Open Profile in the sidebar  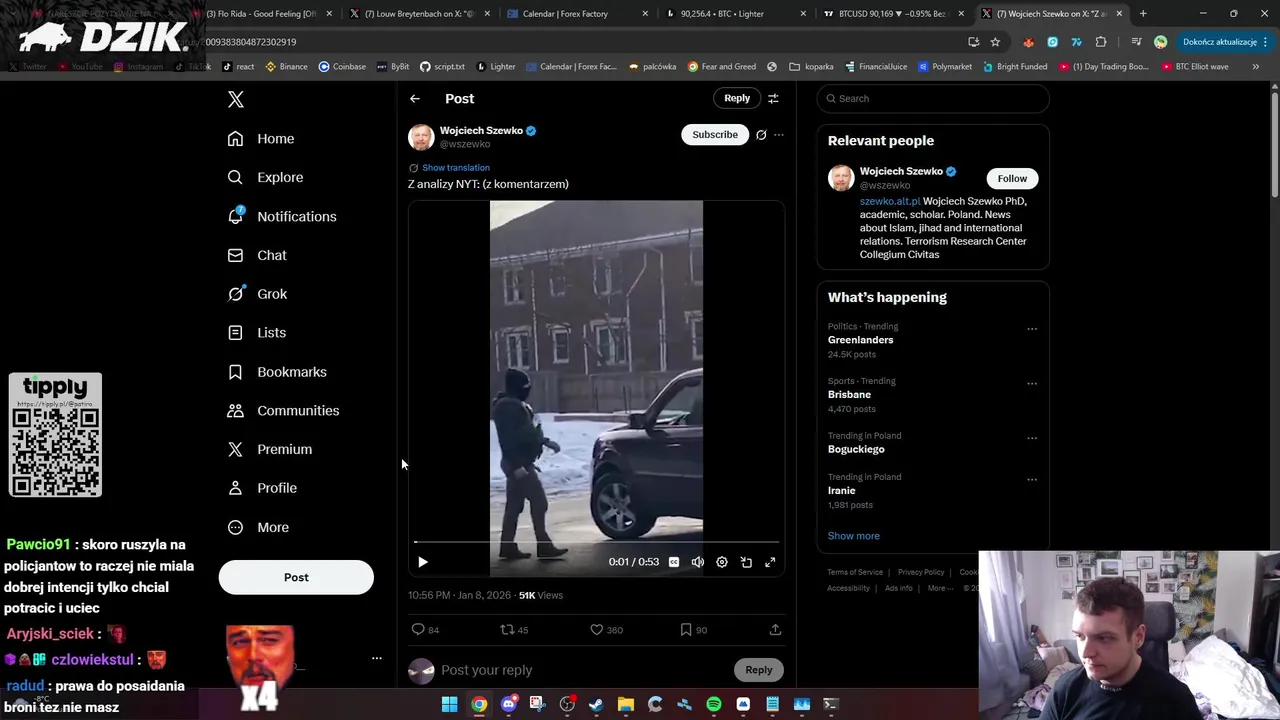[262, 488]
